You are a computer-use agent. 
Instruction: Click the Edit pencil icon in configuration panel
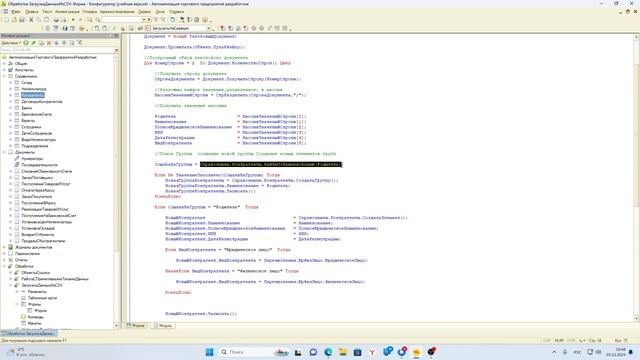[x=33, y=42]
